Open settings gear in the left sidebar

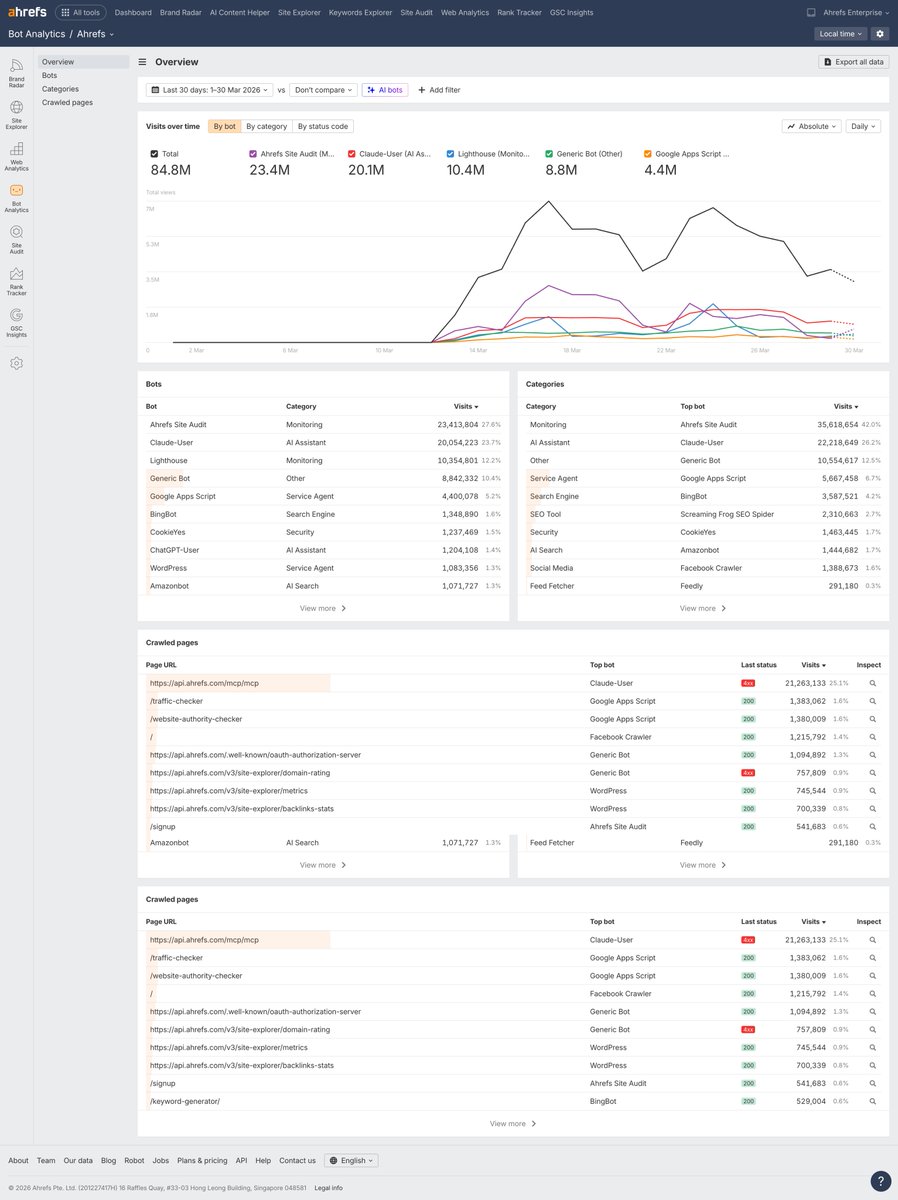[16, 363]
